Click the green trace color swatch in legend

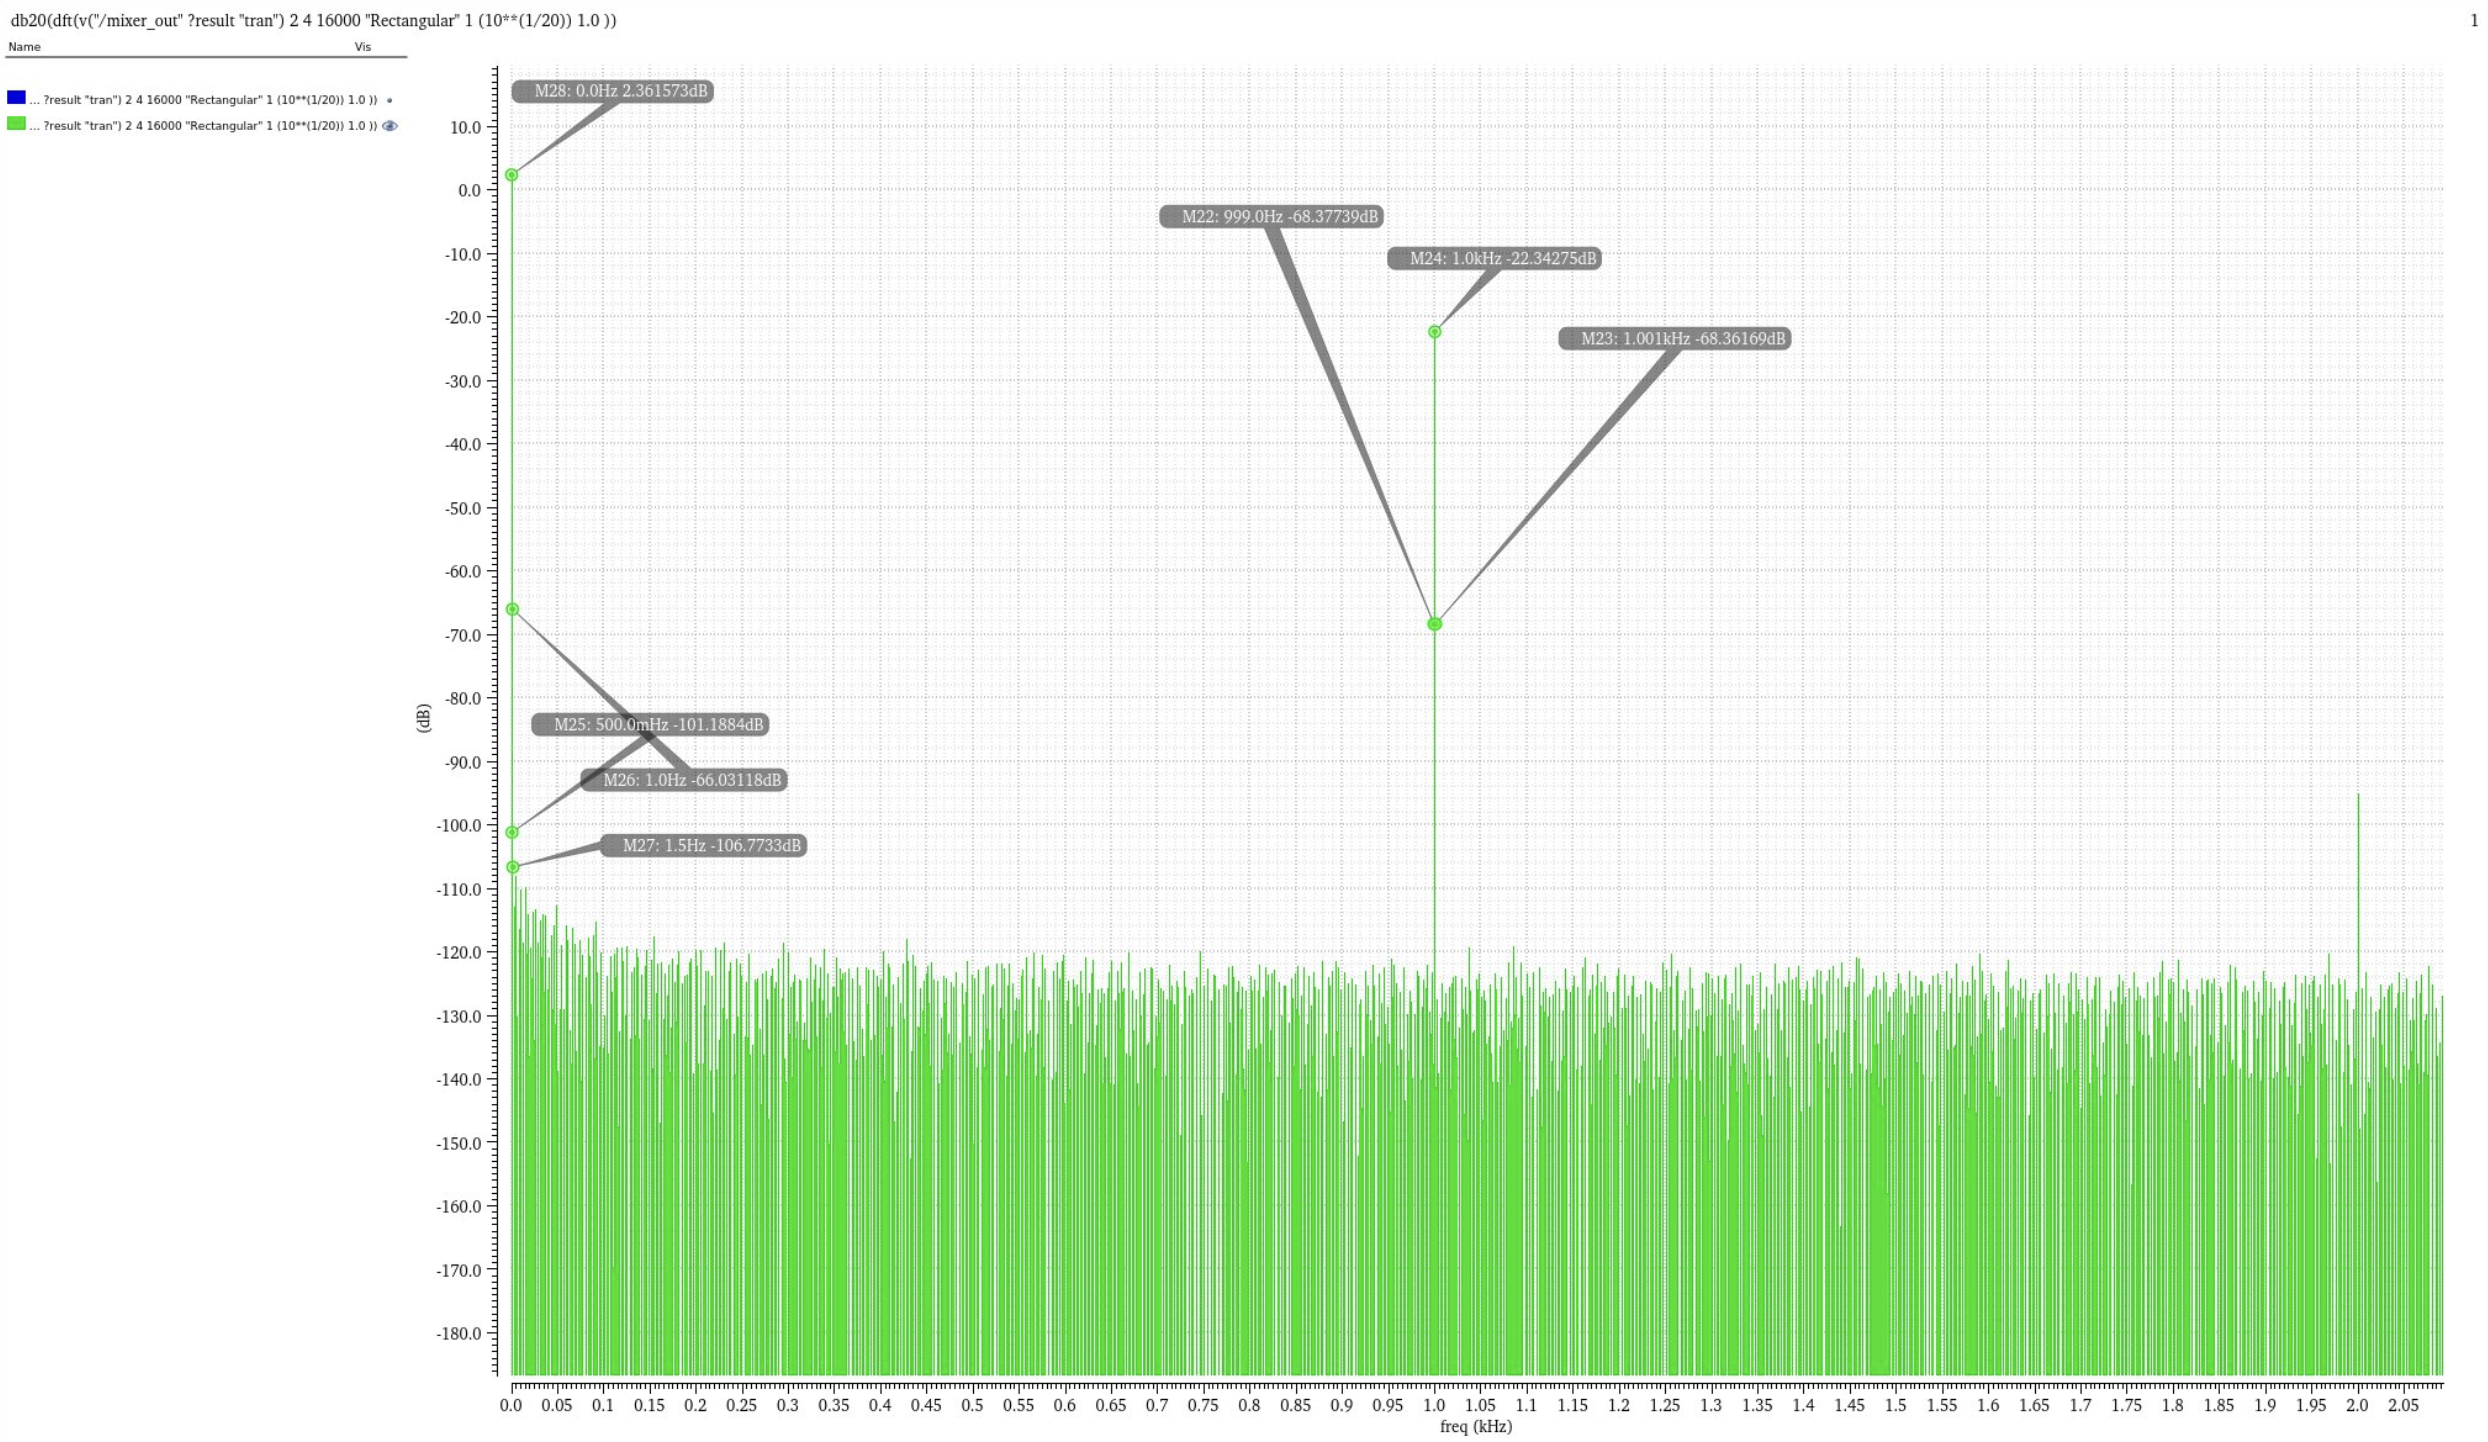tap(16, 124)
